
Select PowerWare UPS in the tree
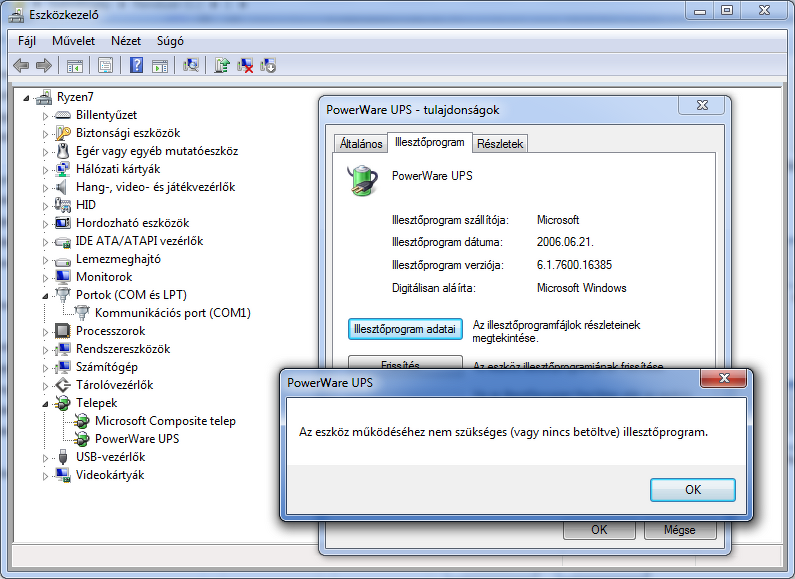[137, 439]
